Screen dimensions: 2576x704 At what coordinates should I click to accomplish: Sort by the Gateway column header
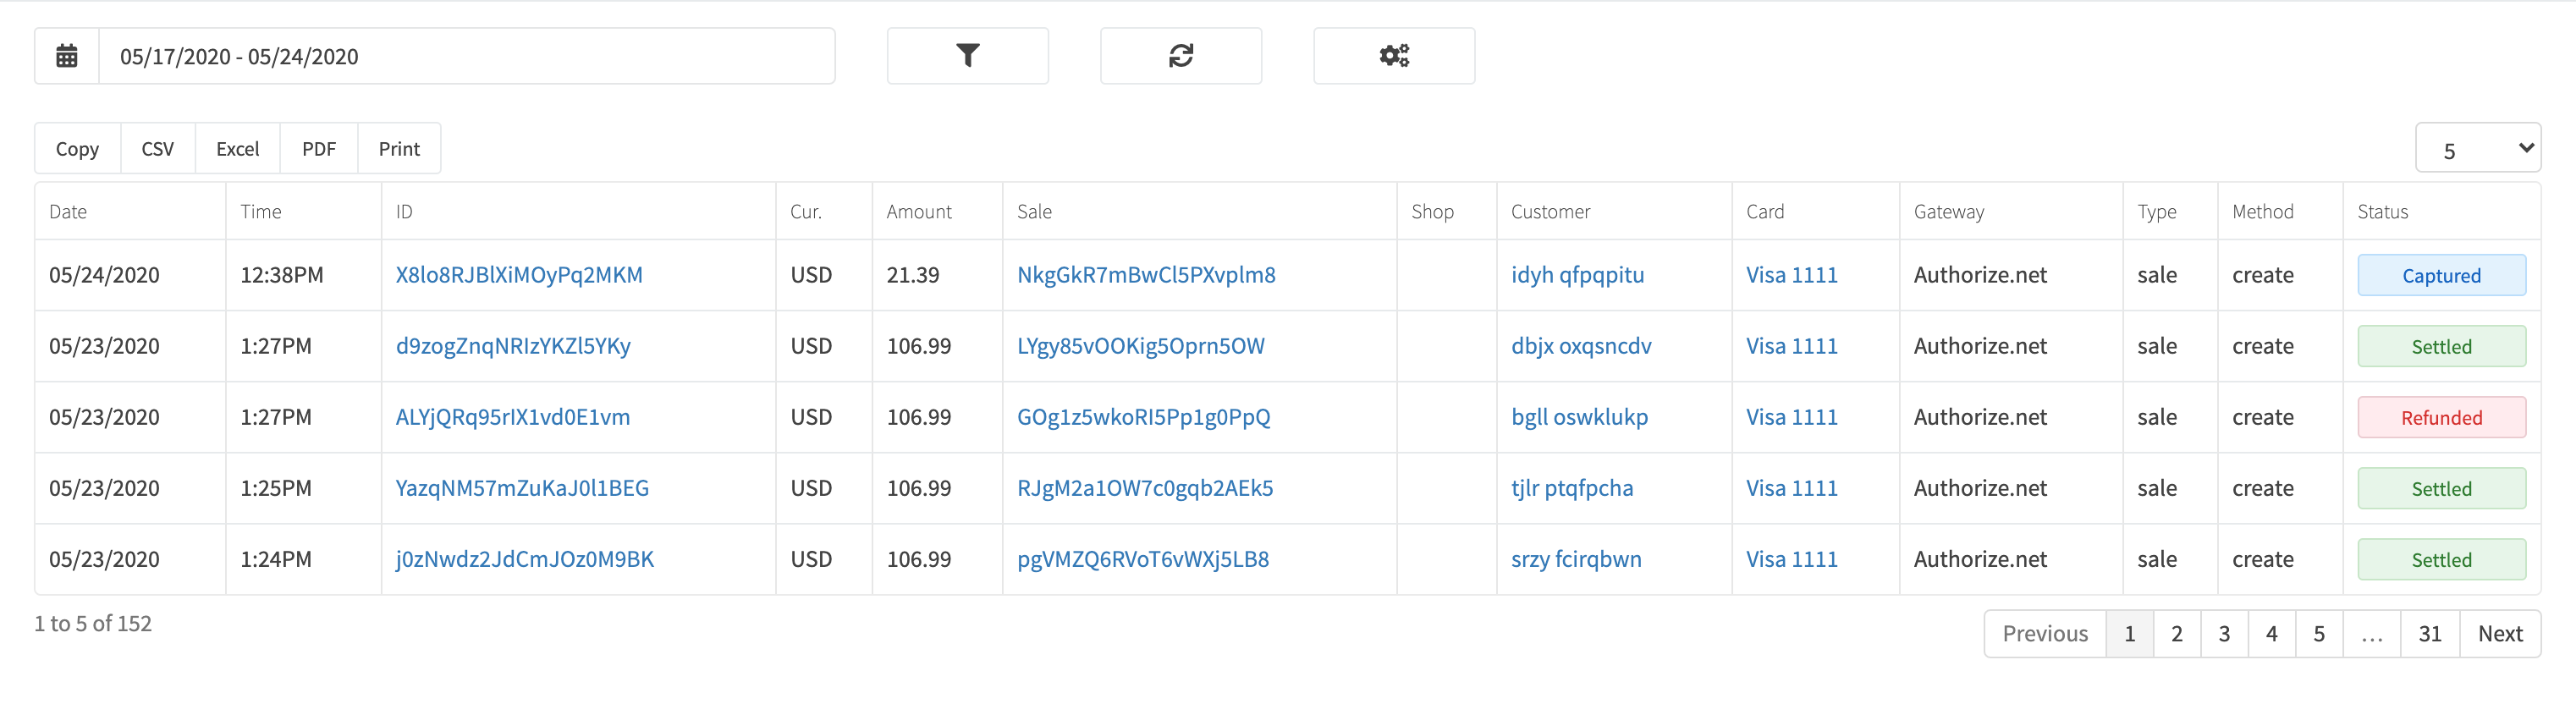[2010, 211]
